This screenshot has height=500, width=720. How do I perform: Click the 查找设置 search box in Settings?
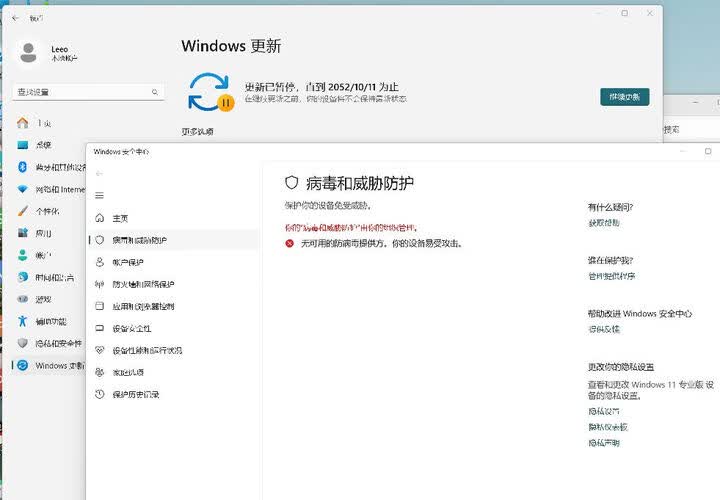[88, 92]
